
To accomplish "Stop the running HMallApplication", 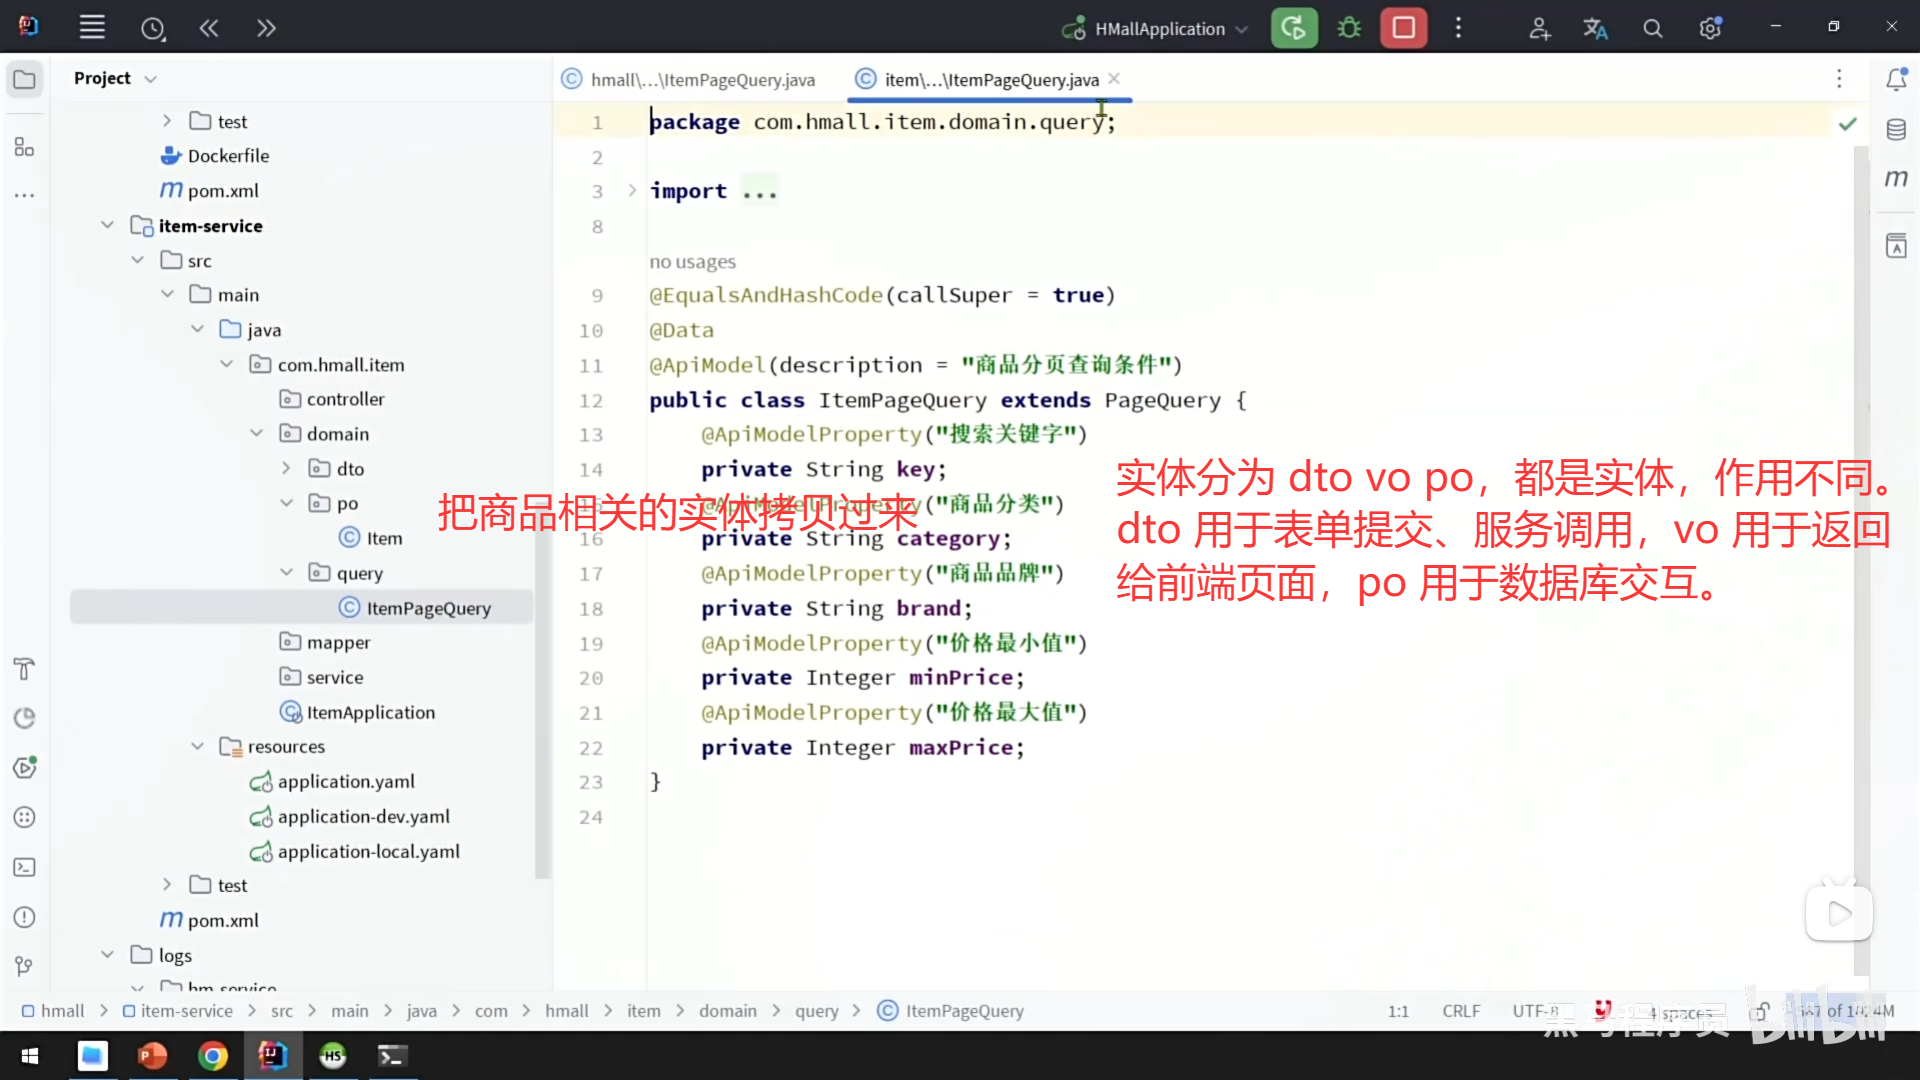I will click(1403, 28).
